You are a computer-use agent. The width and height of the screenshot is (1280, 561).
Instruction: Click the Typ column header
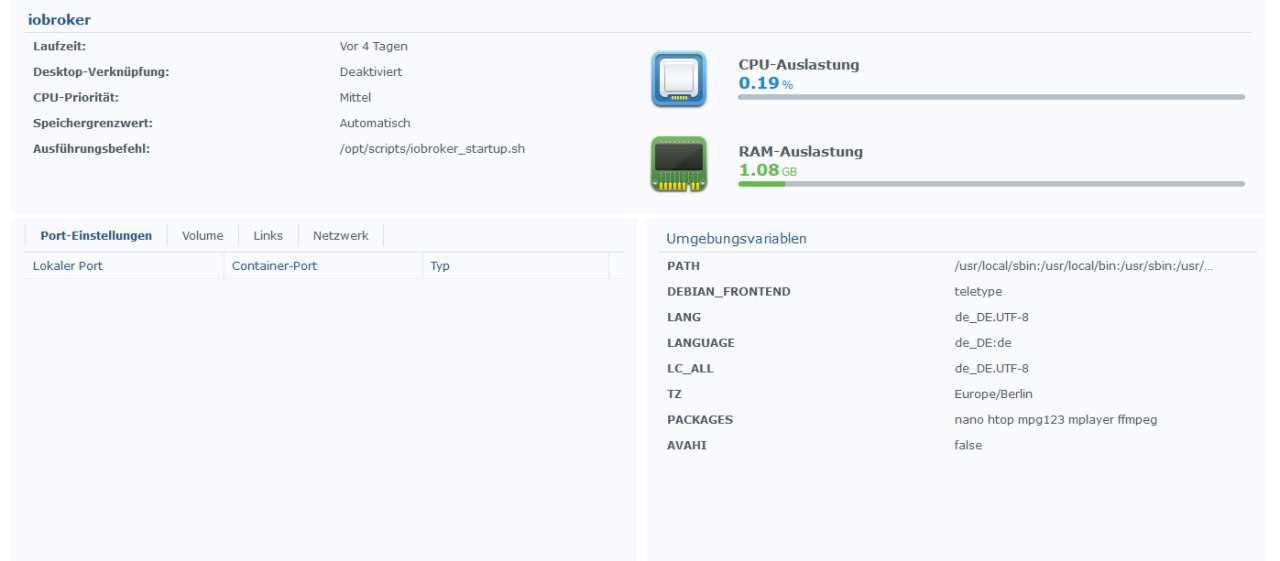pyautogui.click(x=515, y=266)
